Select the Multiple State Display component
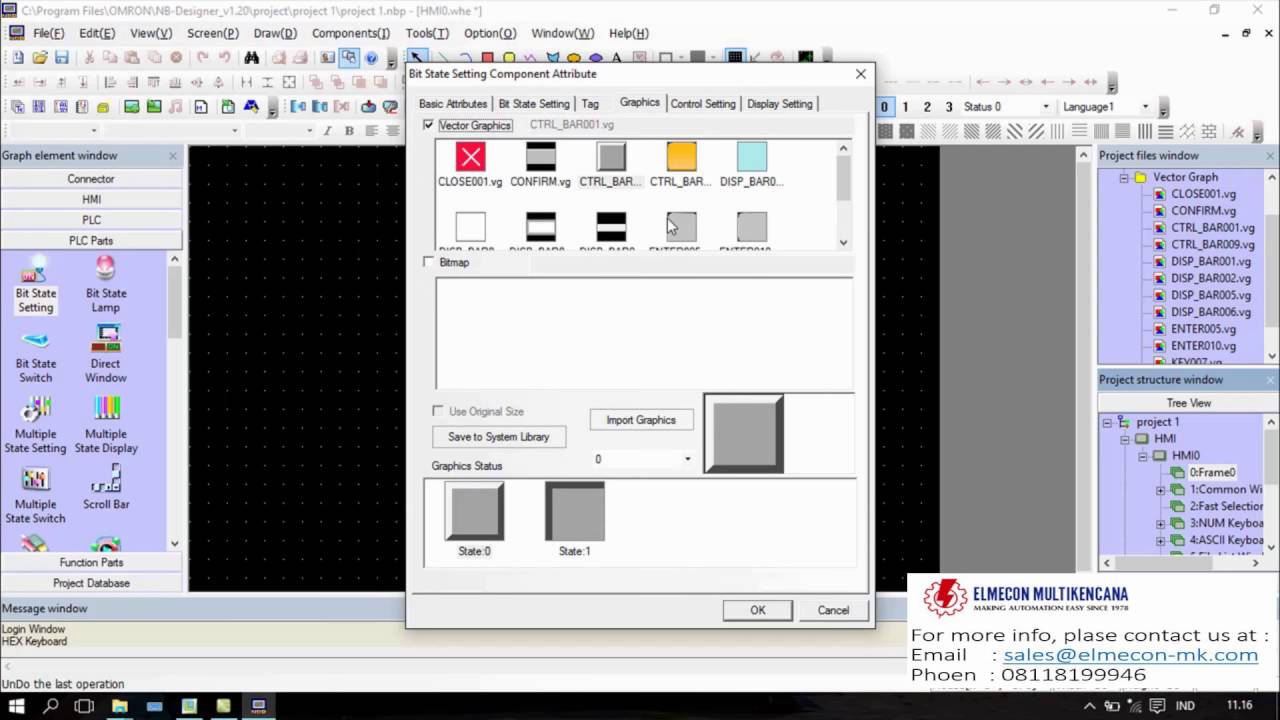Screen dimensions: 1280x720 point(106,426)
